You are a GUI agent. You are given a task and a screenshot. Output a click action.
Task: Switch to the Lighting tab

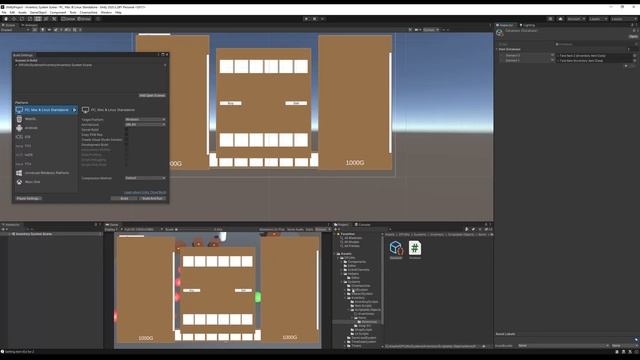(x=527, y=25)
